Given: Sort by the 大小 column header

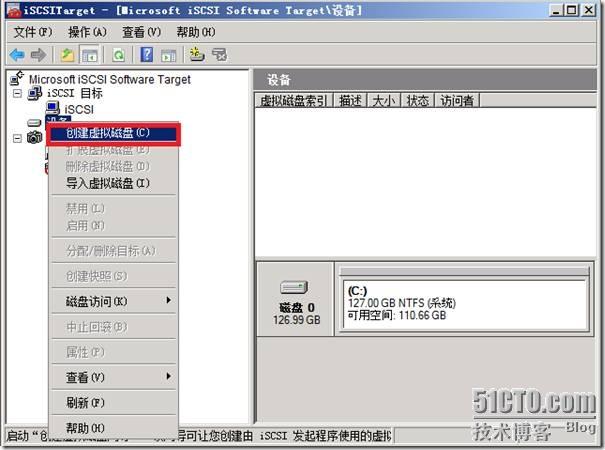Looking at the screenshot, I should click(384, 101).
